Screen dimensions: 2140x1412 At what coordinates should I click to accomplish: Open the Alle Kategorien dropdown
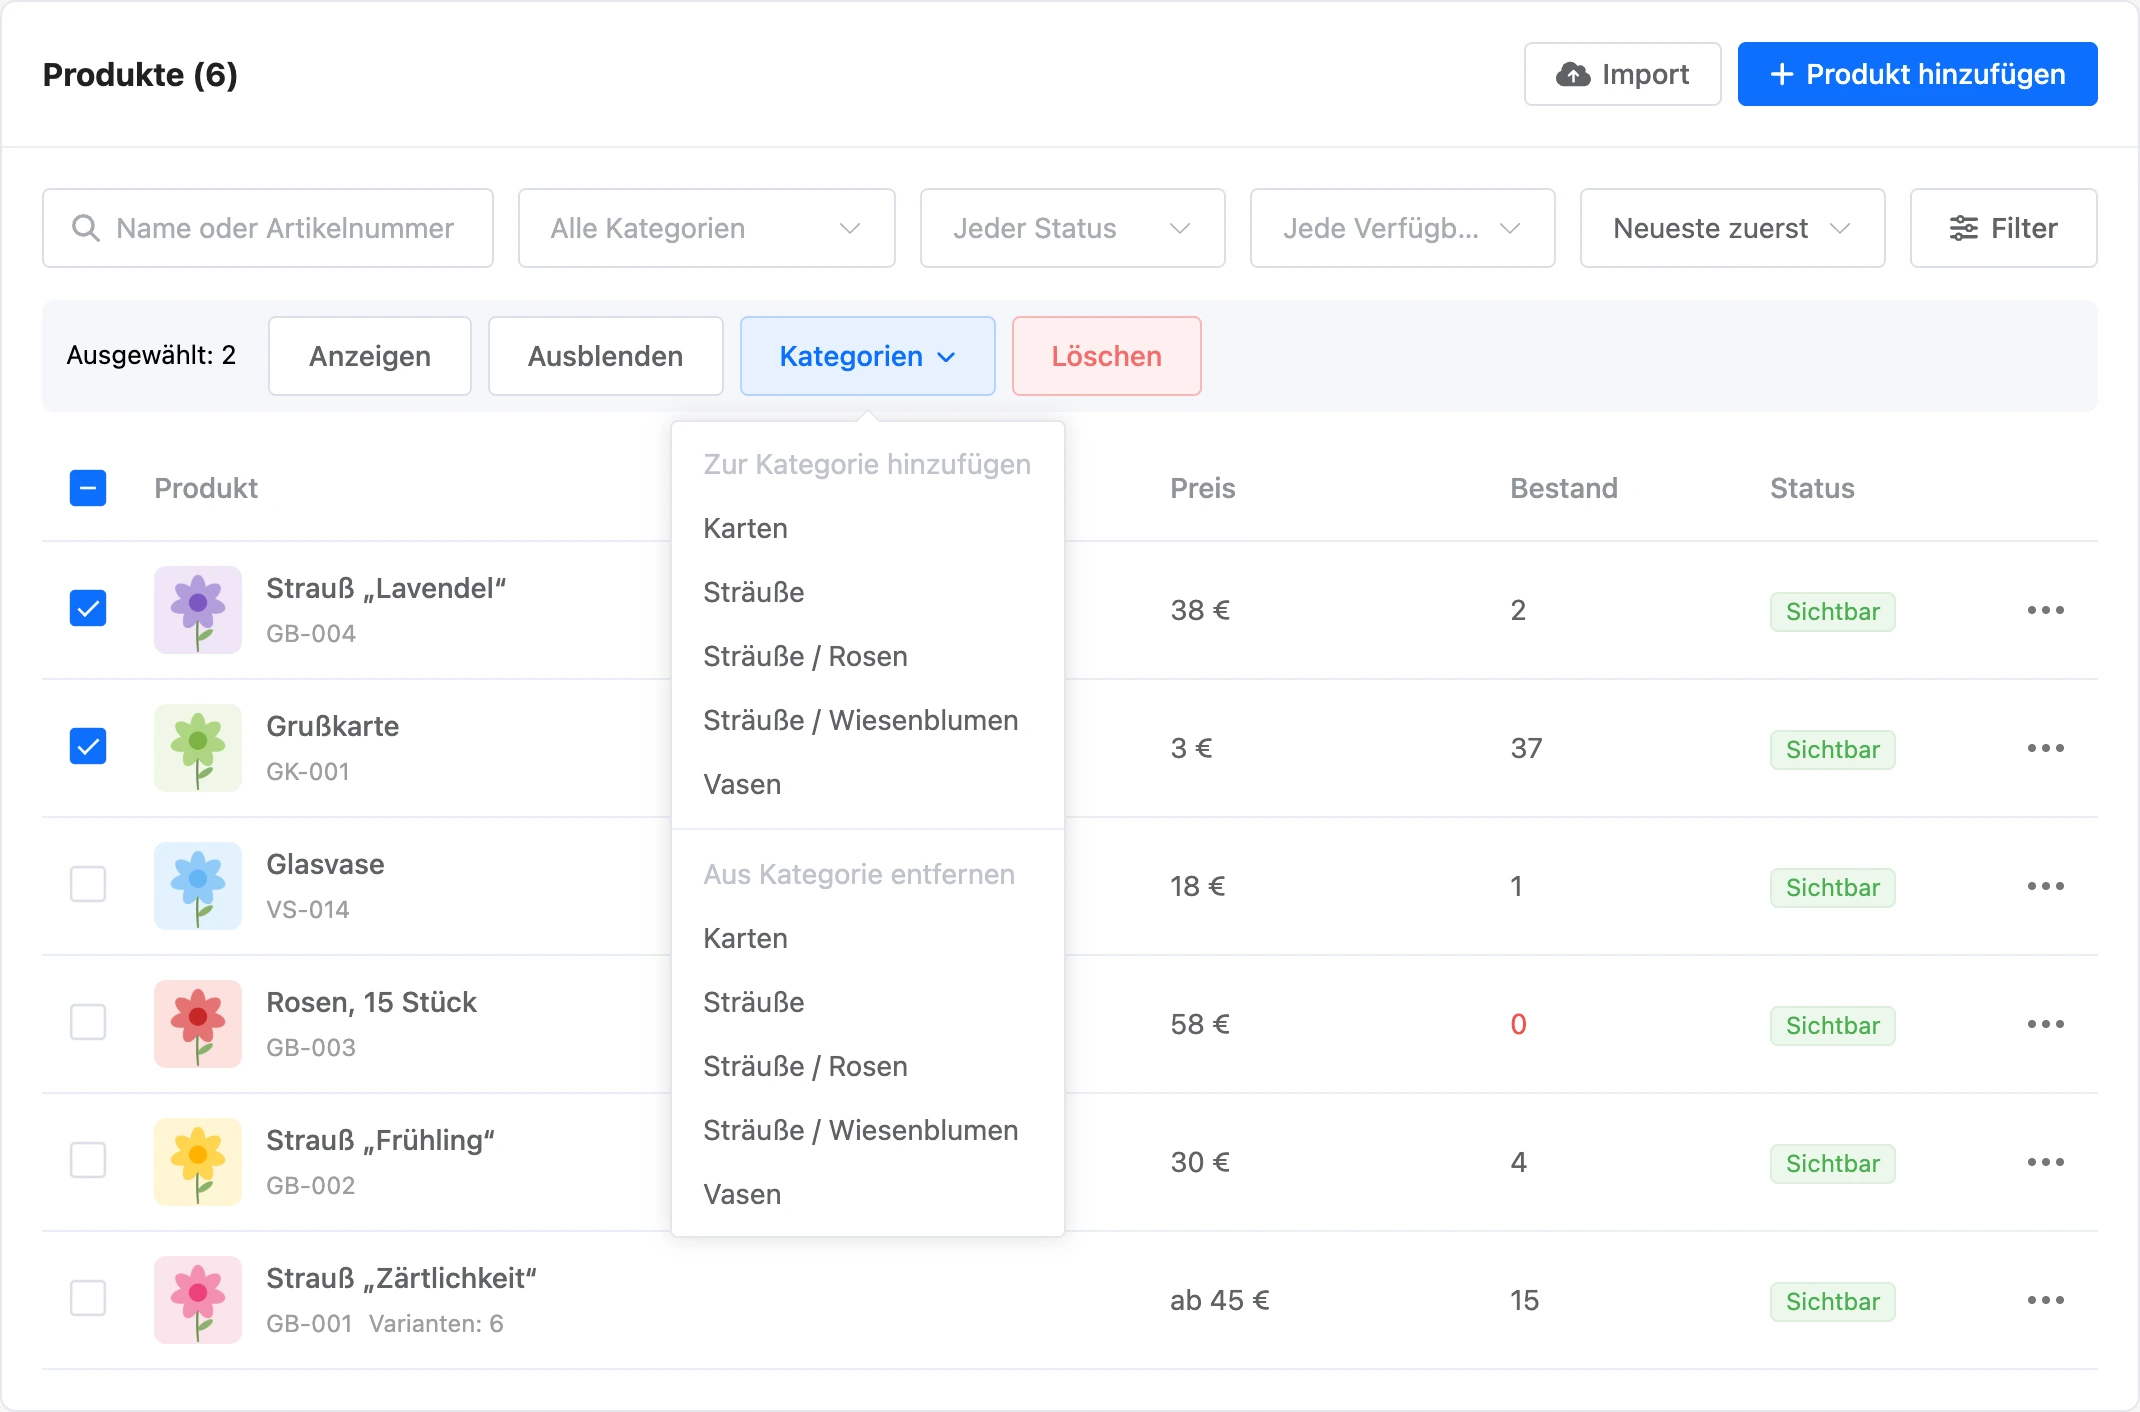[707, 228]
